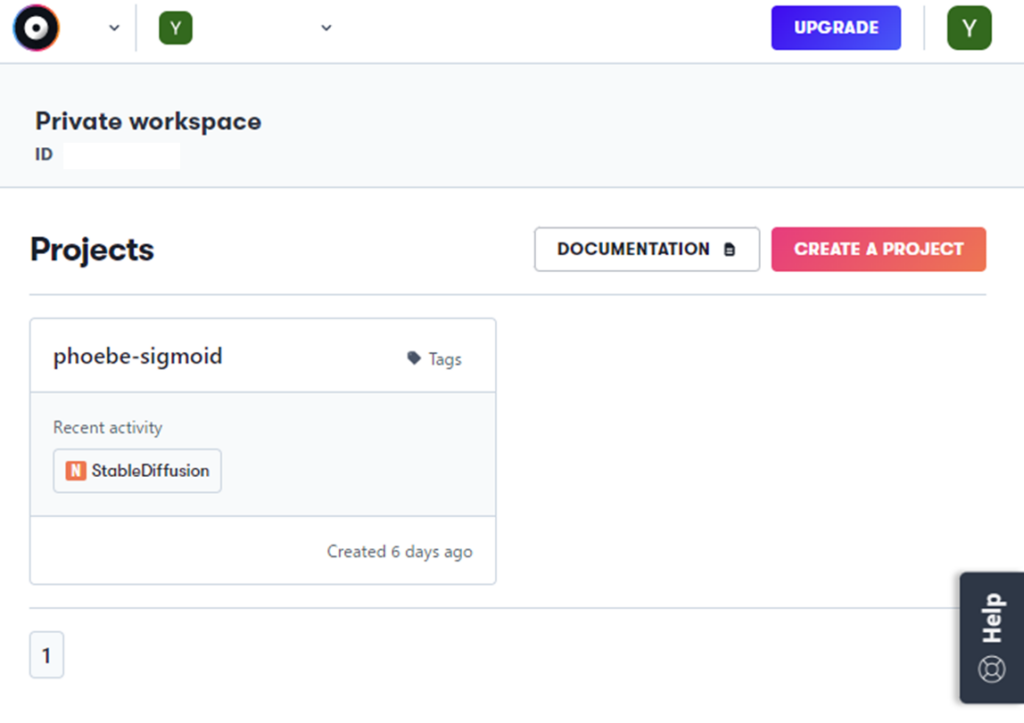
Task: Select the workspace ID value field
Action: coord(121,155)
